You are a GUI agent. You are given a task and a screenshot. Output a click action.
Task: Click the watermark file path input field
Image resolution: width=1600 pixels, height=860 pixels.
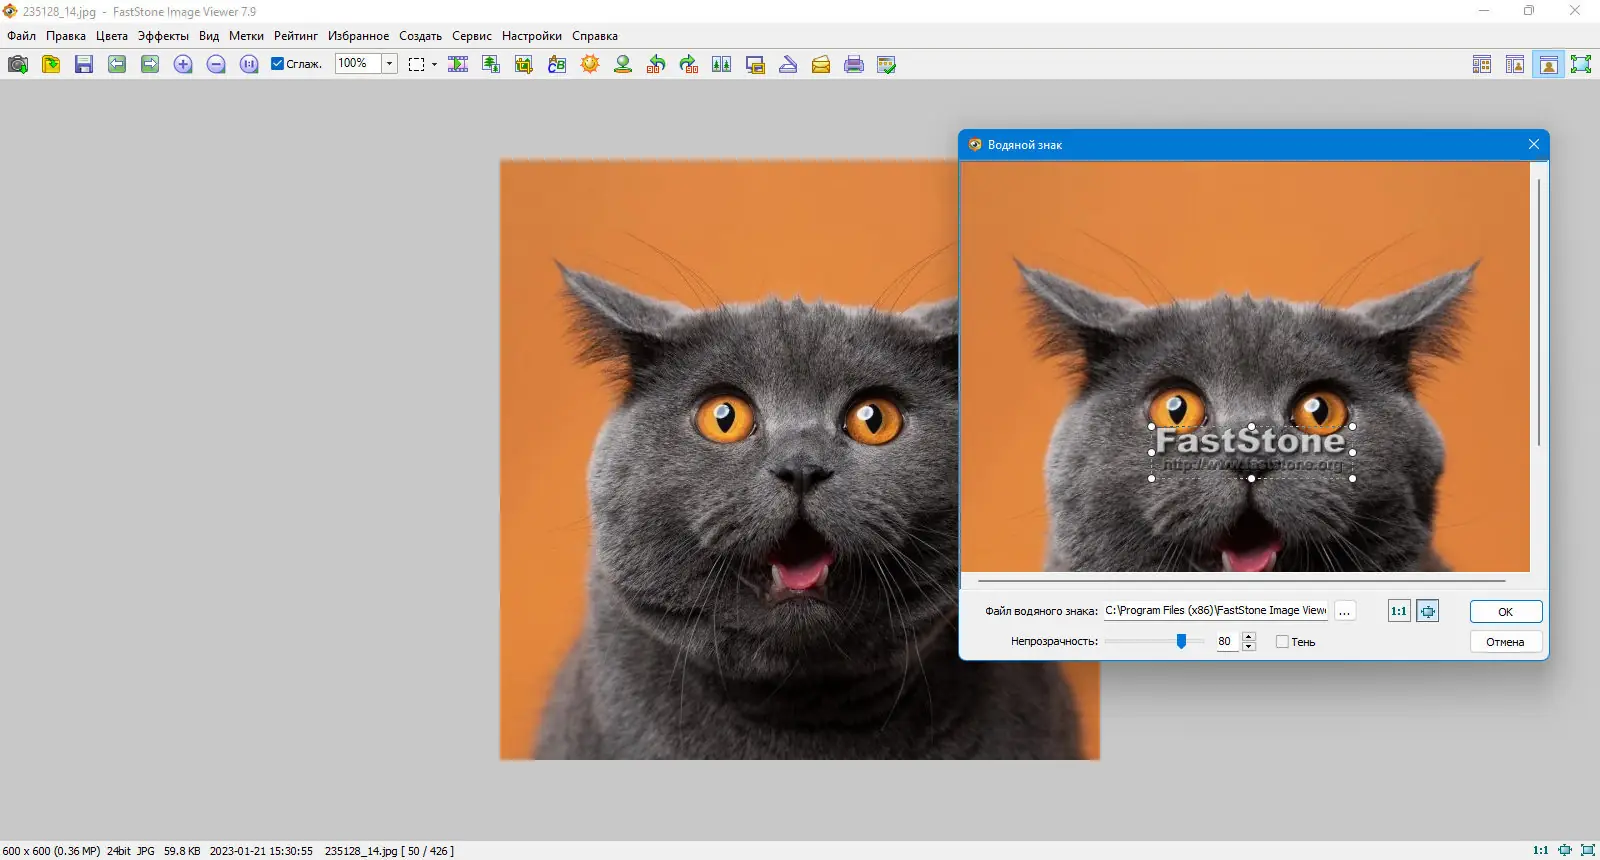point(1215,610)
